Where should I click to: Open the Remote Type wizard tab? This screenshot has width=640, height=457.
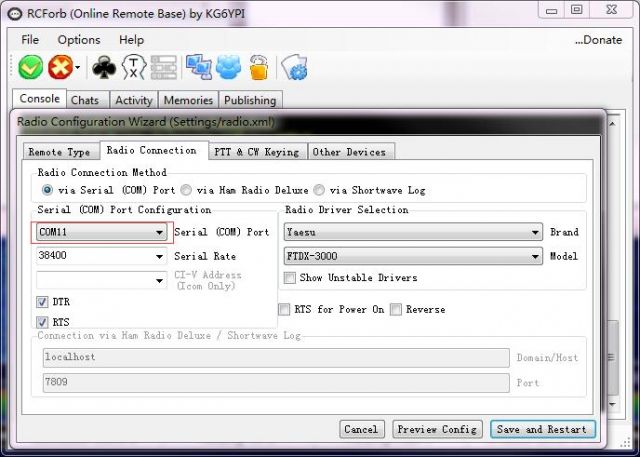(60, 152)
